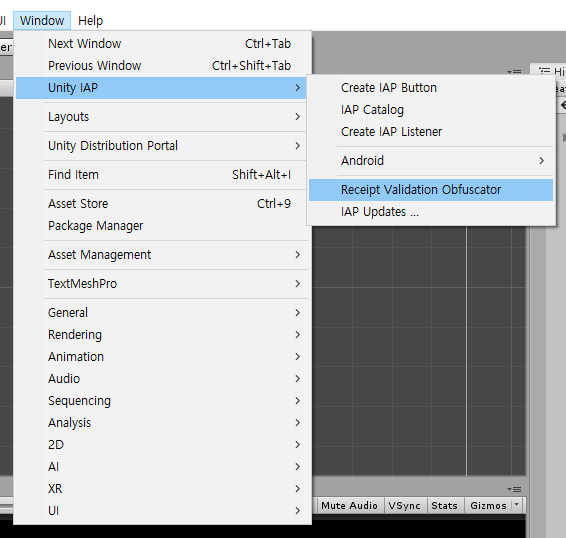Click Create IAP Button entry
This screenshot has width=566, height=538.
431,88
